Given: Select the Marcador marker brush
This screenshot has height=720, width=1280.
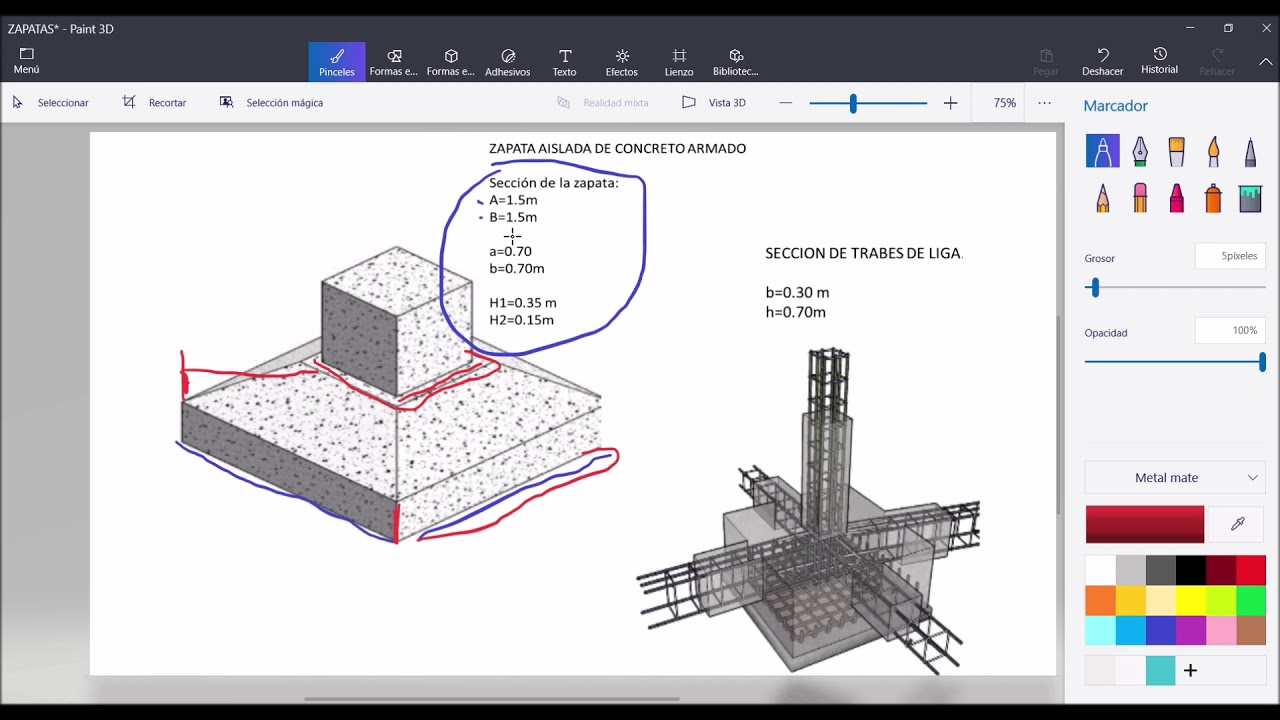Looking at the screenshot, I should click(1103, 151).
